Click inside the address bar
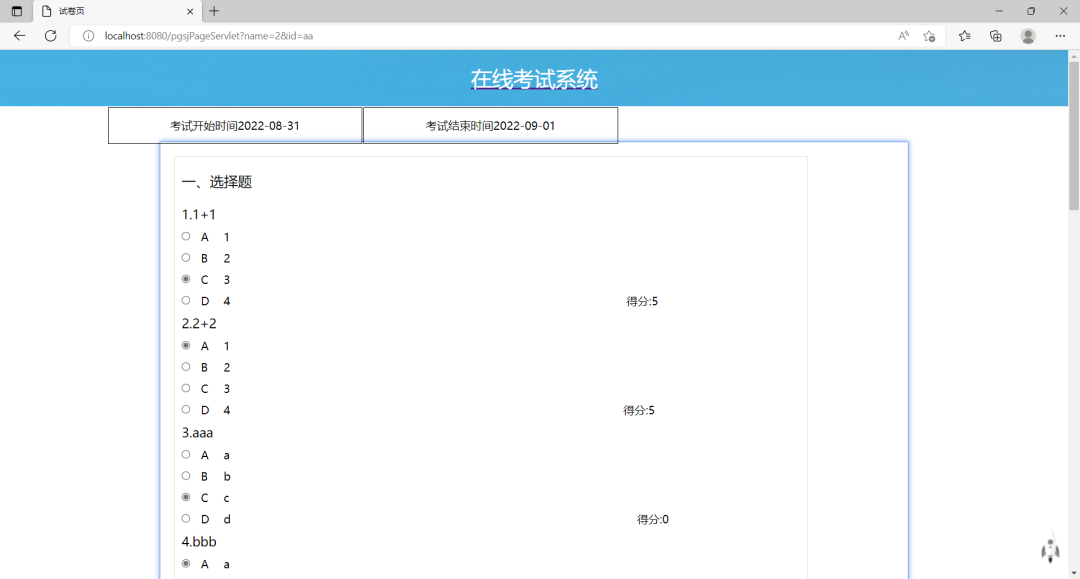Viewport: 1080px width, 579px height. tap(400, 35)
